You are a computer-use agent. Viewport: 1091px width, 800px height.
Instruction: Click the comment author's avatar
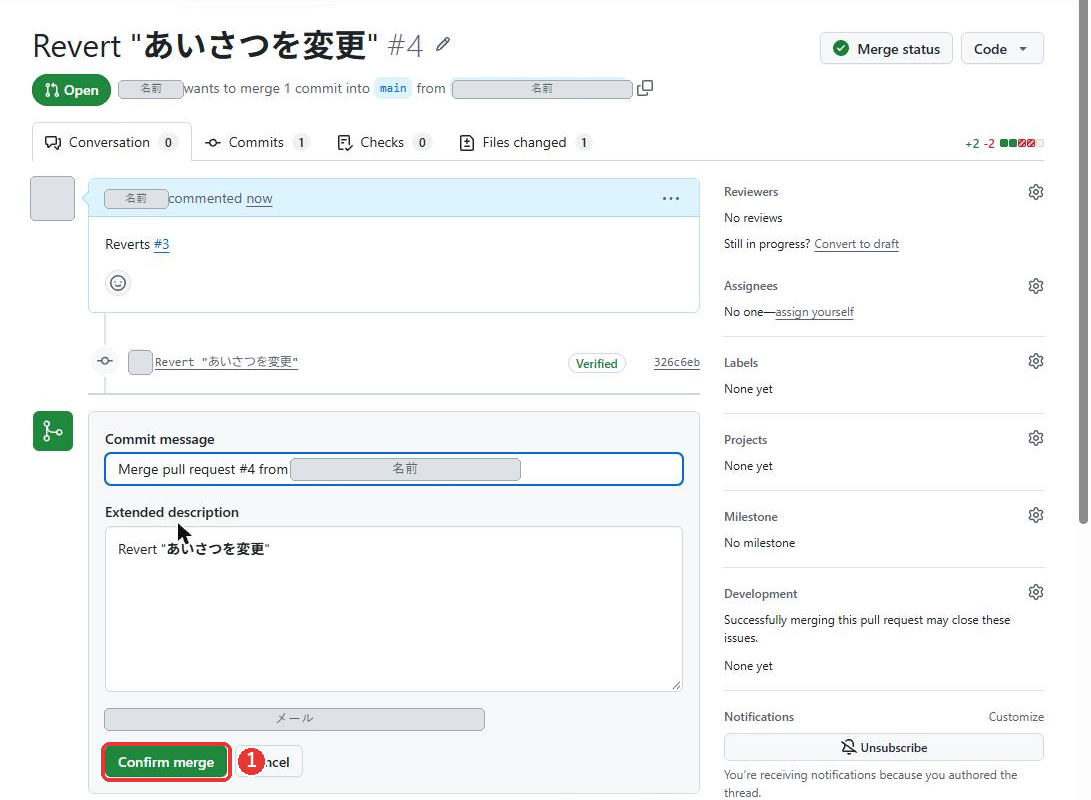(53, 198)
